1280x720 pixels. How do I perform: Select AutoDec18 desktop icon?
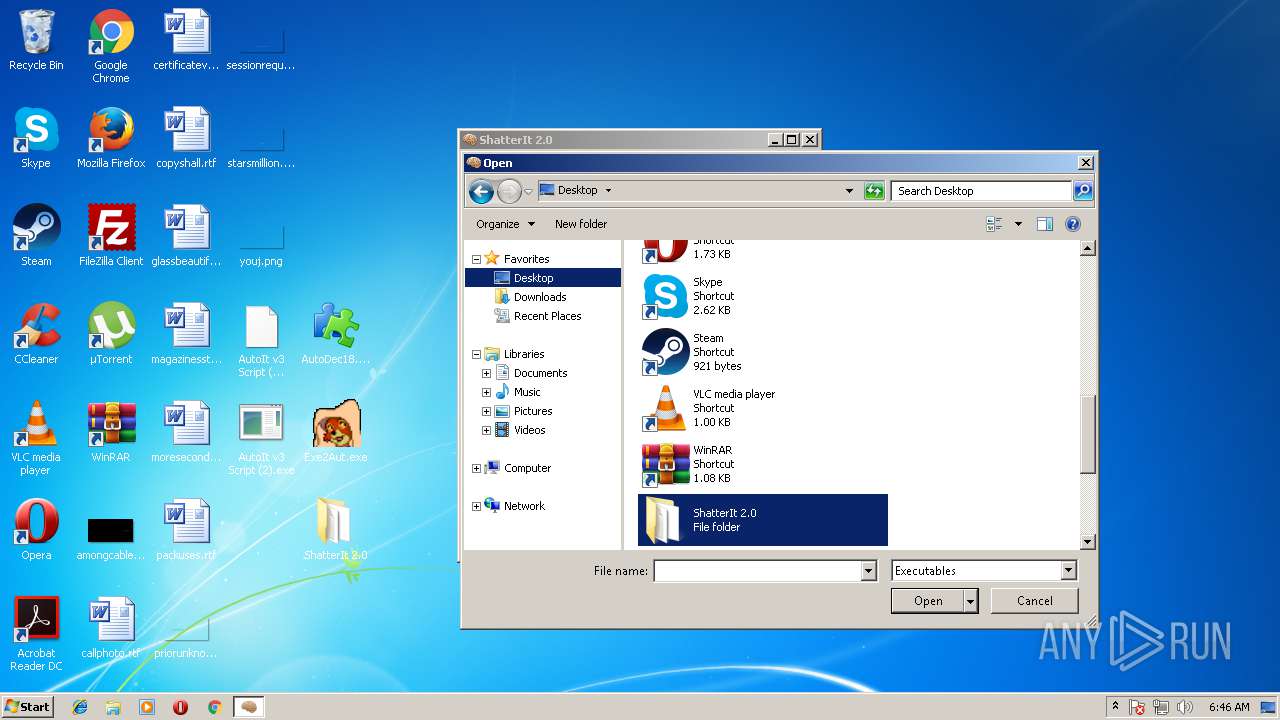click(336, 334)
